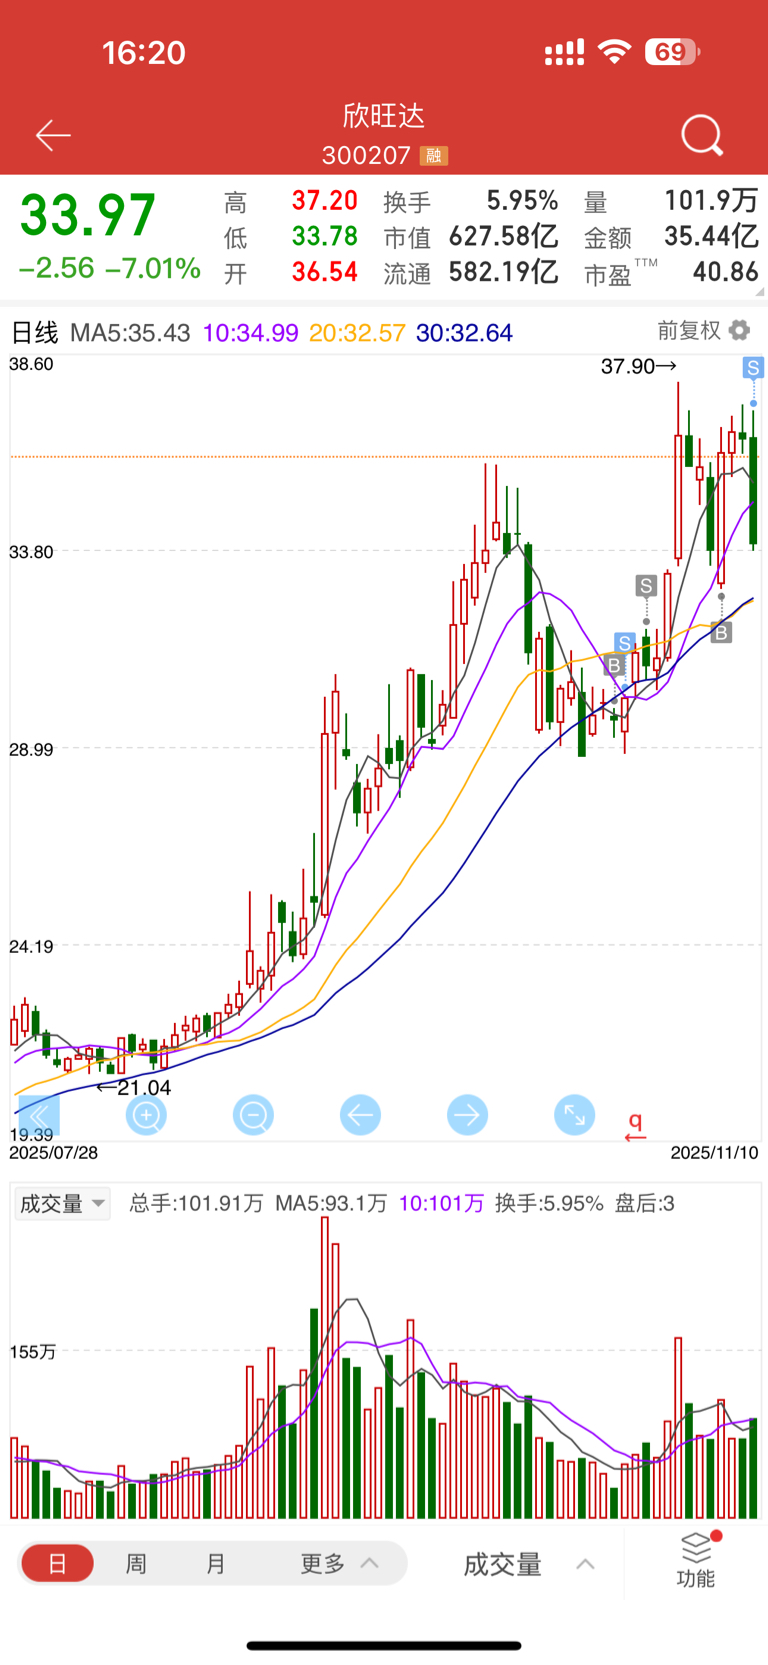Open the search magnifier icon
This screenshot has width=768, height=1665.
pos(702,135)
